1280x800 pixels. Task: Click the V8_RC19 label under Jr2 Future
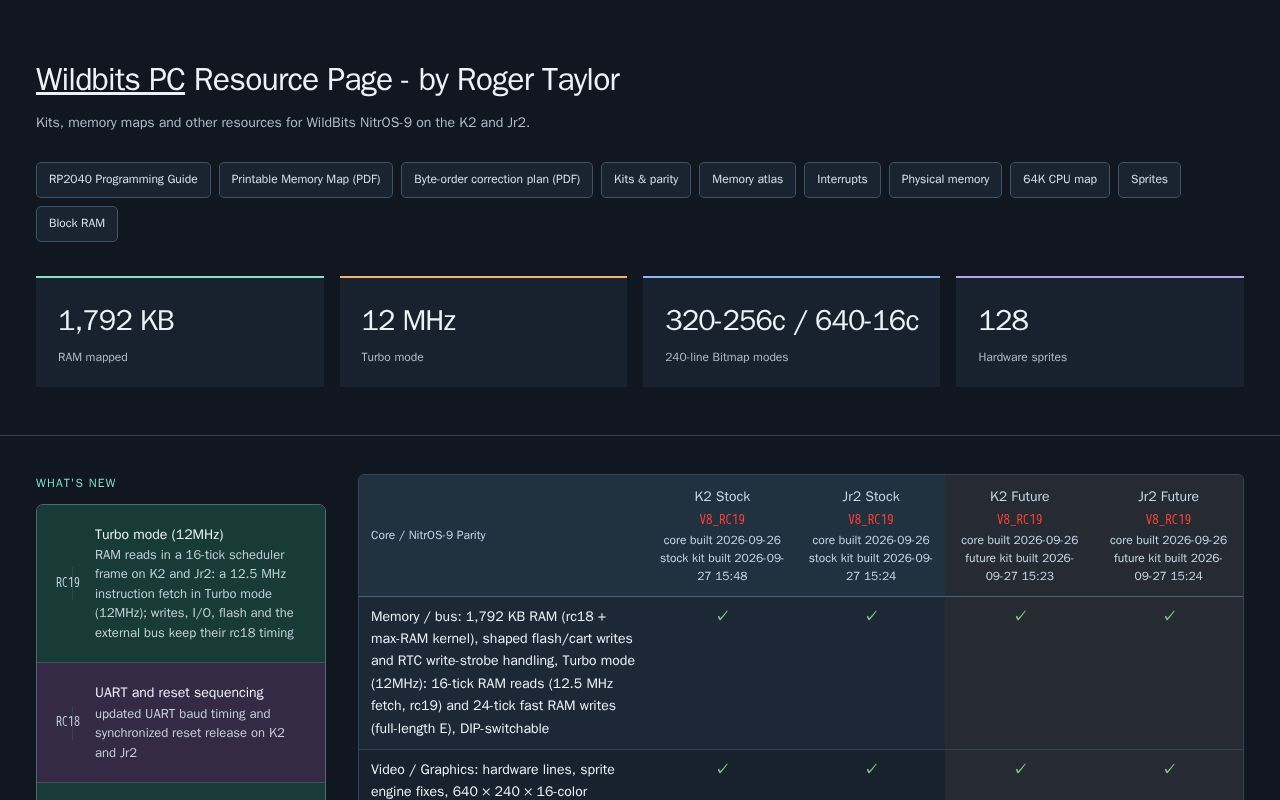click(x=1168, y=520)
